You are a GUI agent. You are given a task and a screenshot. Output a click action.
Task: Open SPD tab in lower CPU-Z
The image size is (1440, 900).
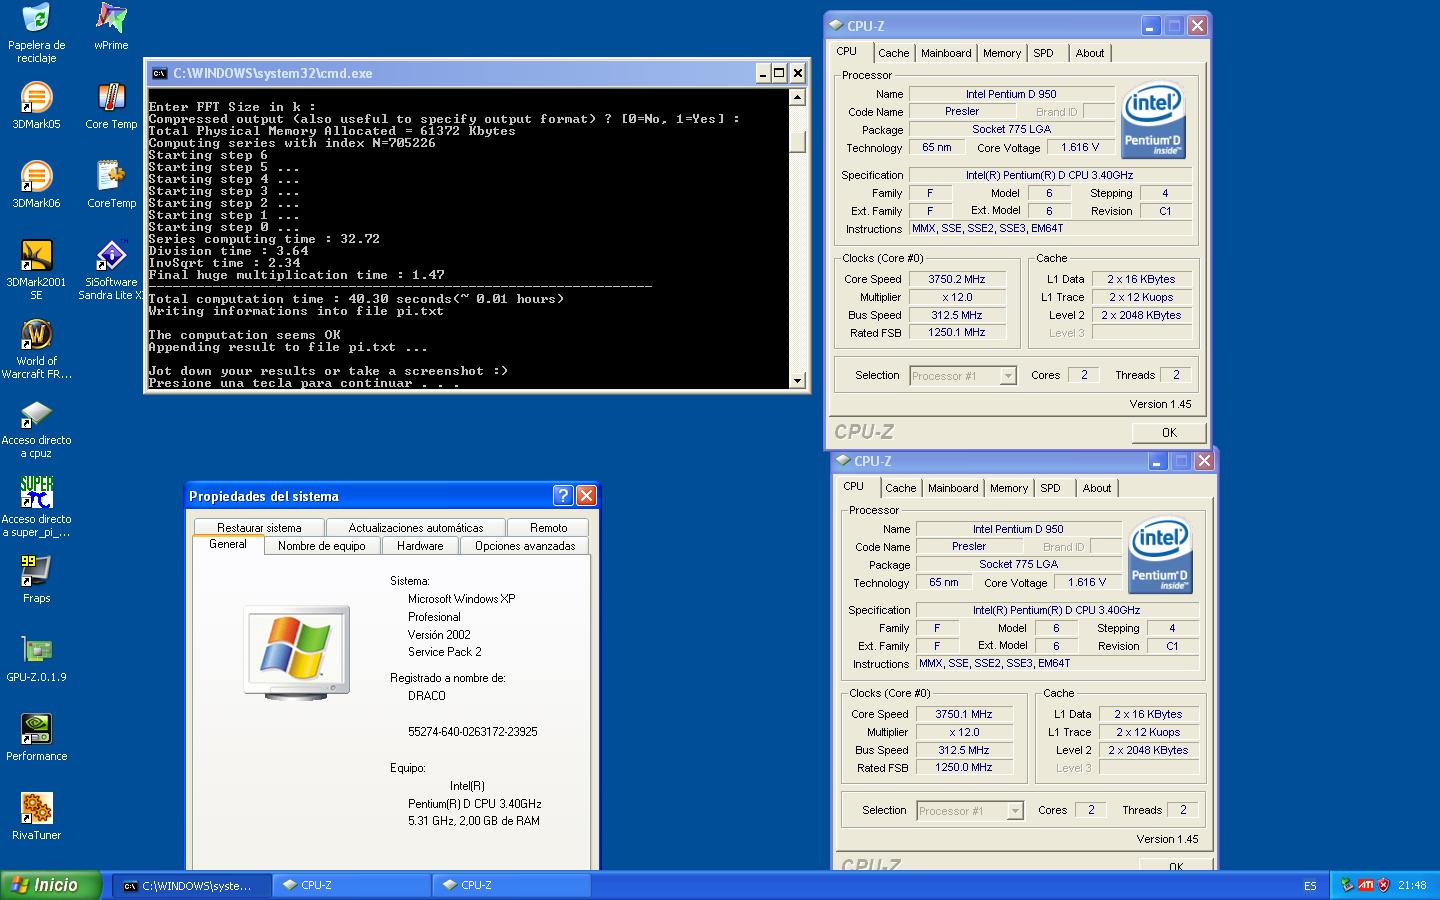[1051, 489]
